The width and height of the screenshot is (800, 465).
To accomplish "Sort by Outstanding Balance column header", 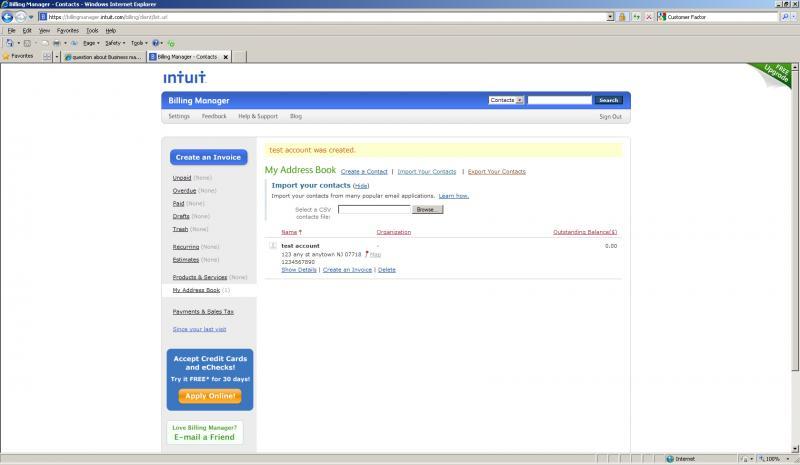I will point(585,232).
